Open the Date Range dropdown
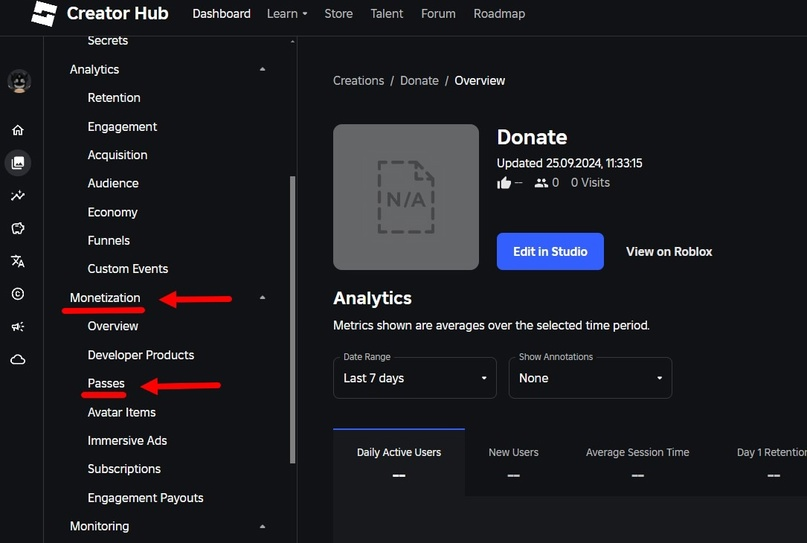Viewport: 807px width, 543px height. coord(414,378)
